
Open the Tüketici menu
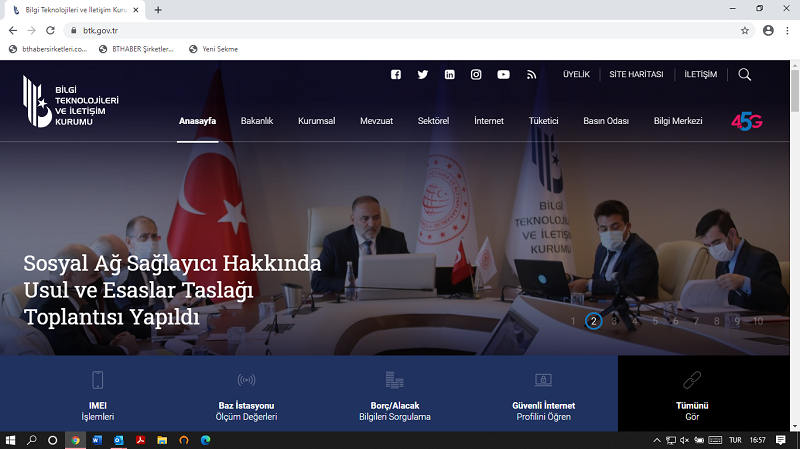pos(543,121)
